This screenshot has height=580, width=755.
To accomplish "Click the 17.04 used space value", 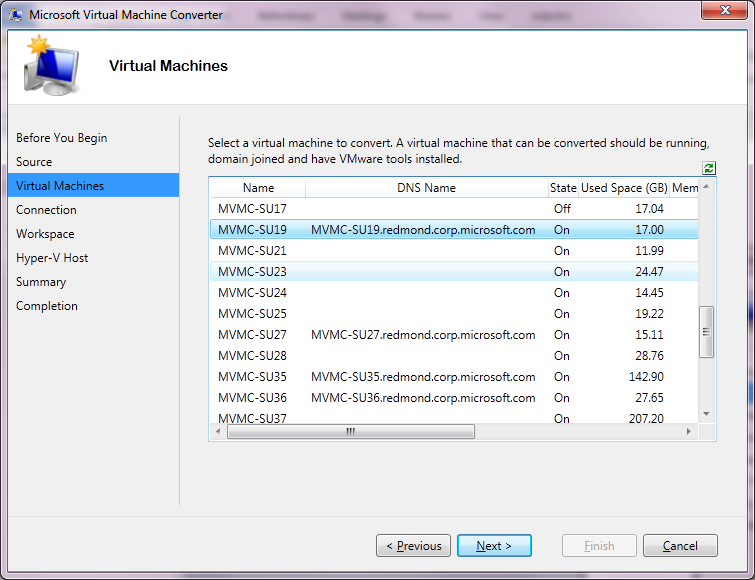I will (x=649, y=209).
